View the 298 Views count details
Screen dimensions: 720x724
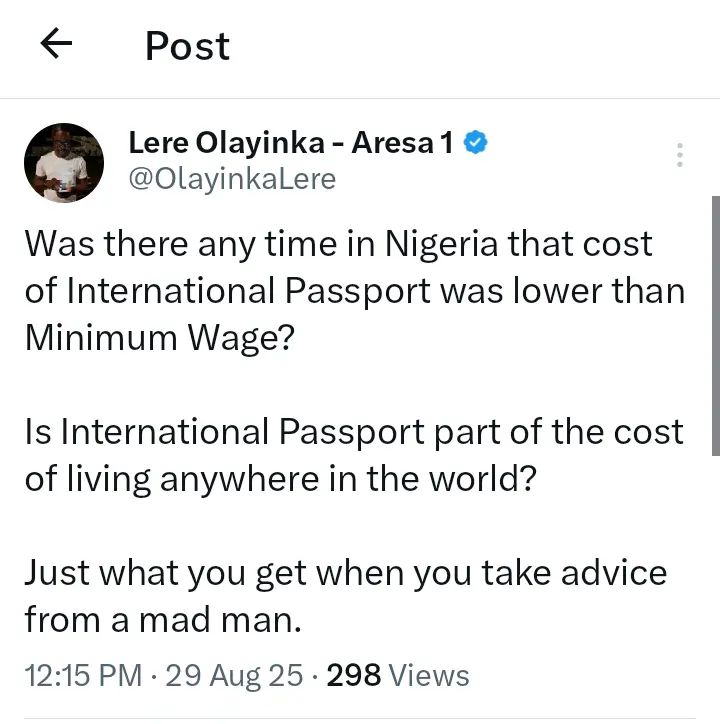point(398,675)
